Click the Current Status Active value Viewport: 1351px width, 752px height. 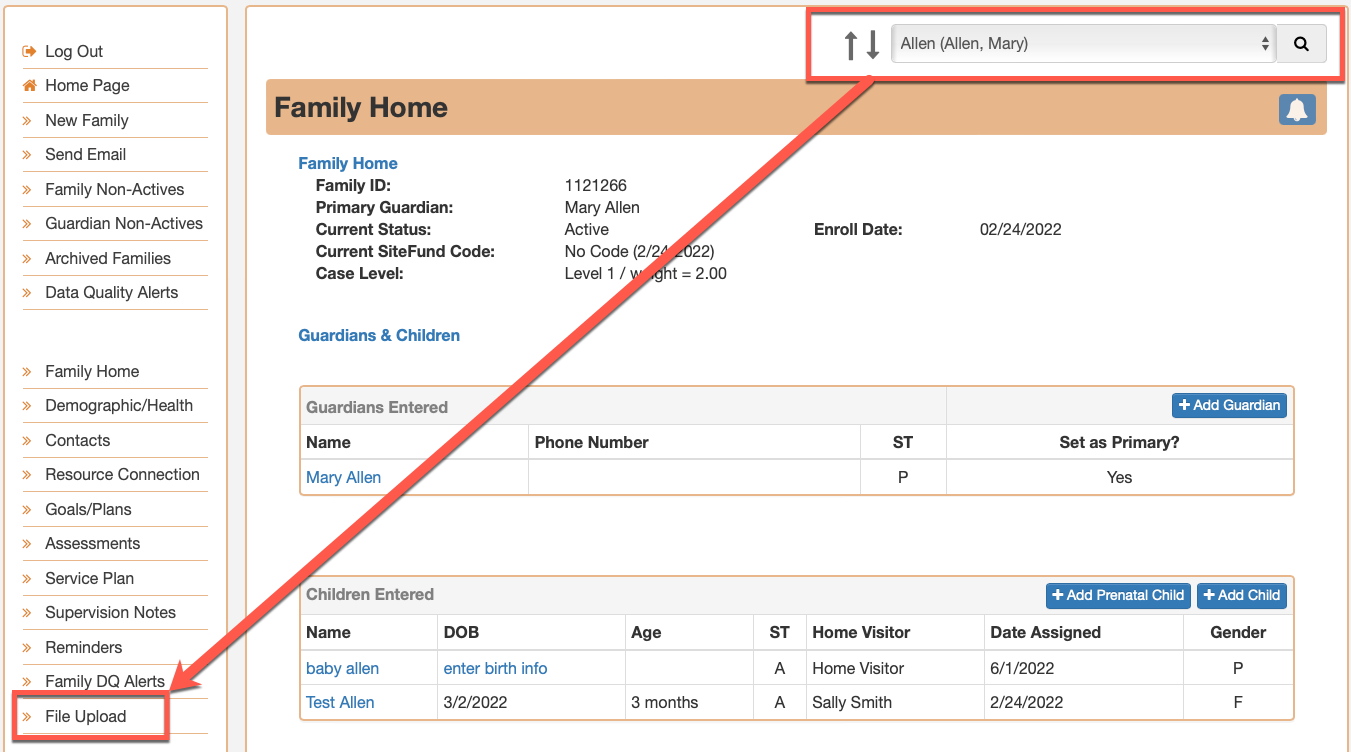point(587,230)
